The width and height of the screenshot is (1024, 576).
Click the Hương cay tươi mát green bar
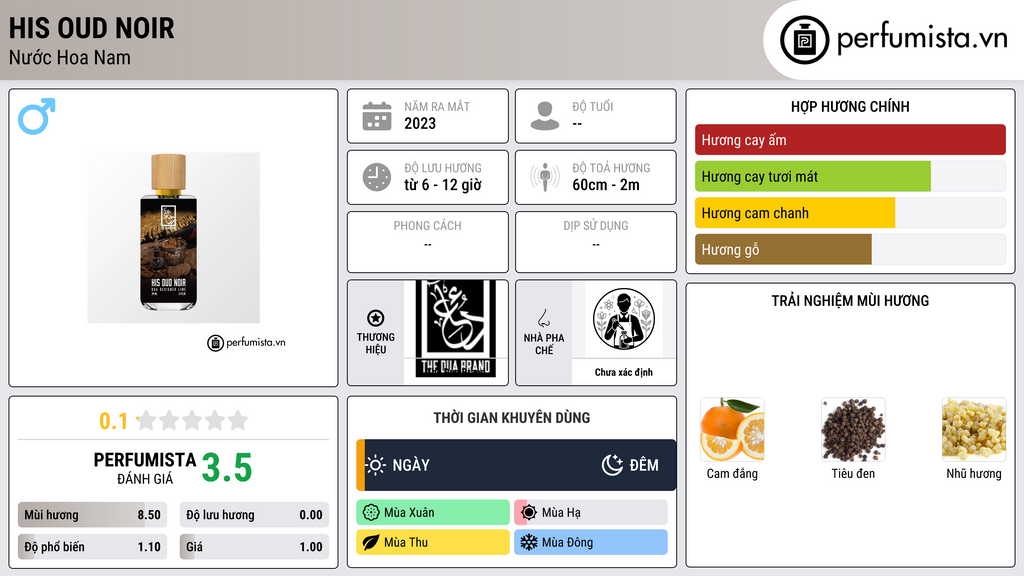coord(813,176)
